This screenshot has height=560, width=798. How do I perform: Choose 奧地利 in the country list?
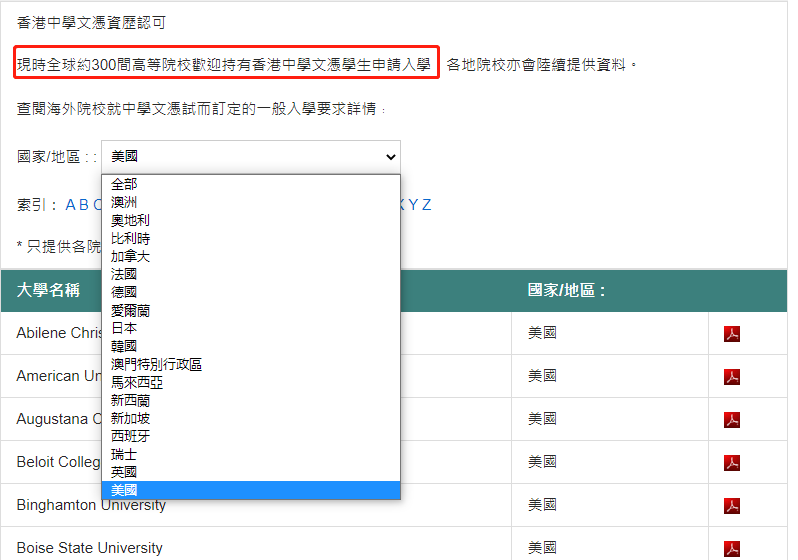point(251,220)
